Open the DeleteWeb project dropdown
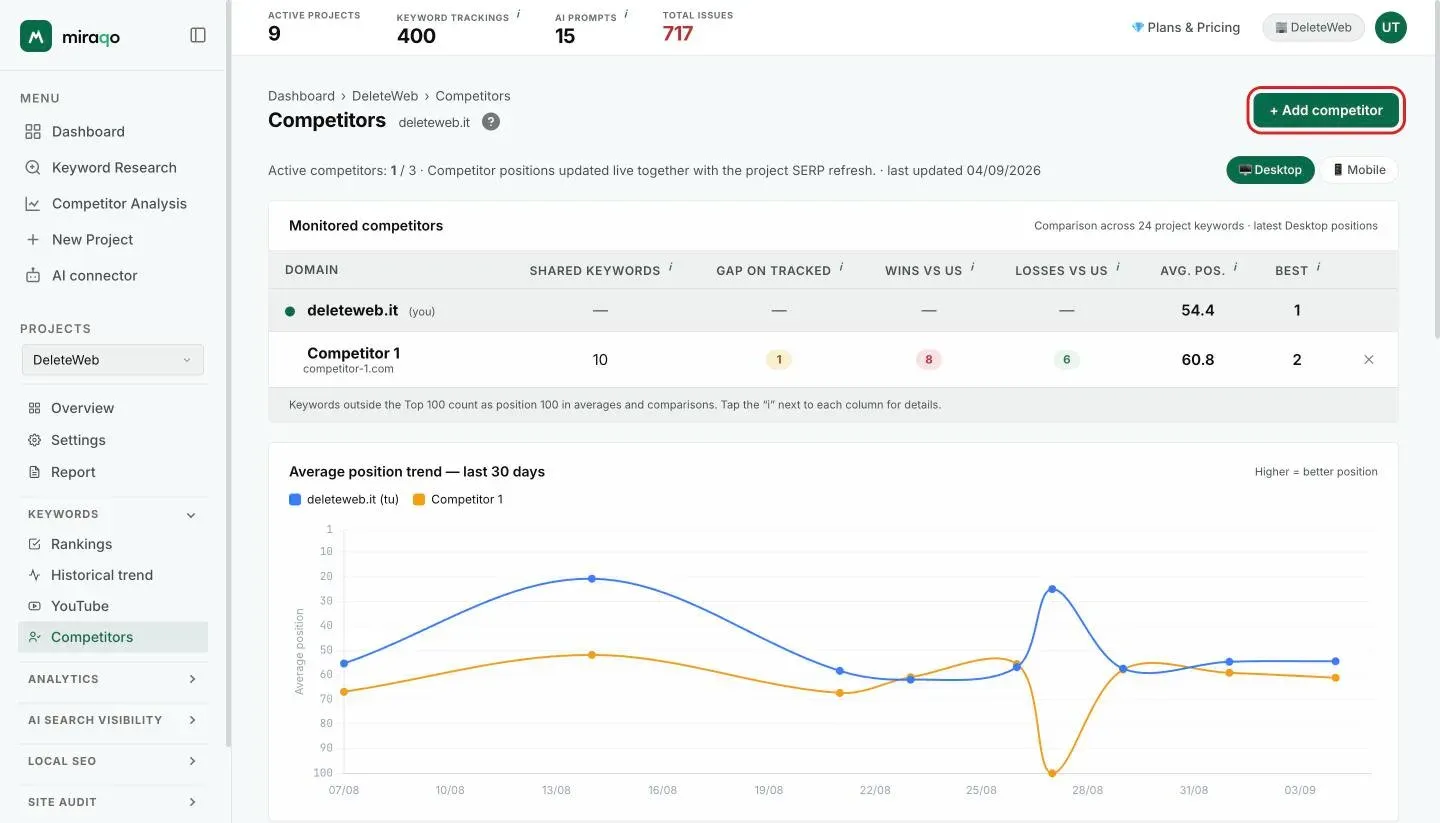1440x823 pixels. pos(113,360)
